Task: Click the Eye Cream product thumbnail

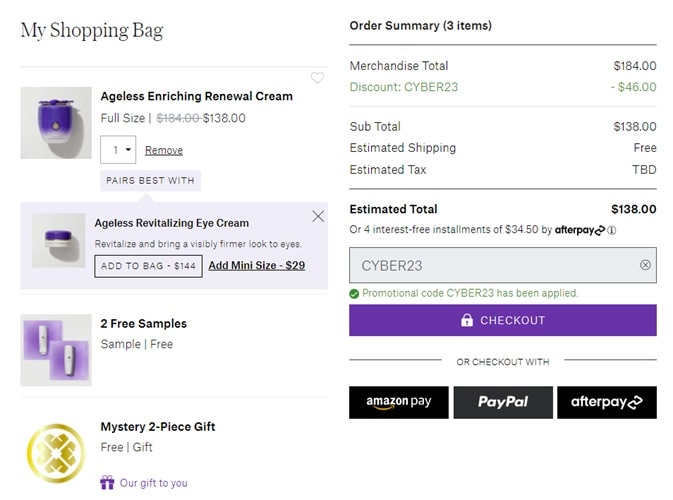Action: (58, 241)
